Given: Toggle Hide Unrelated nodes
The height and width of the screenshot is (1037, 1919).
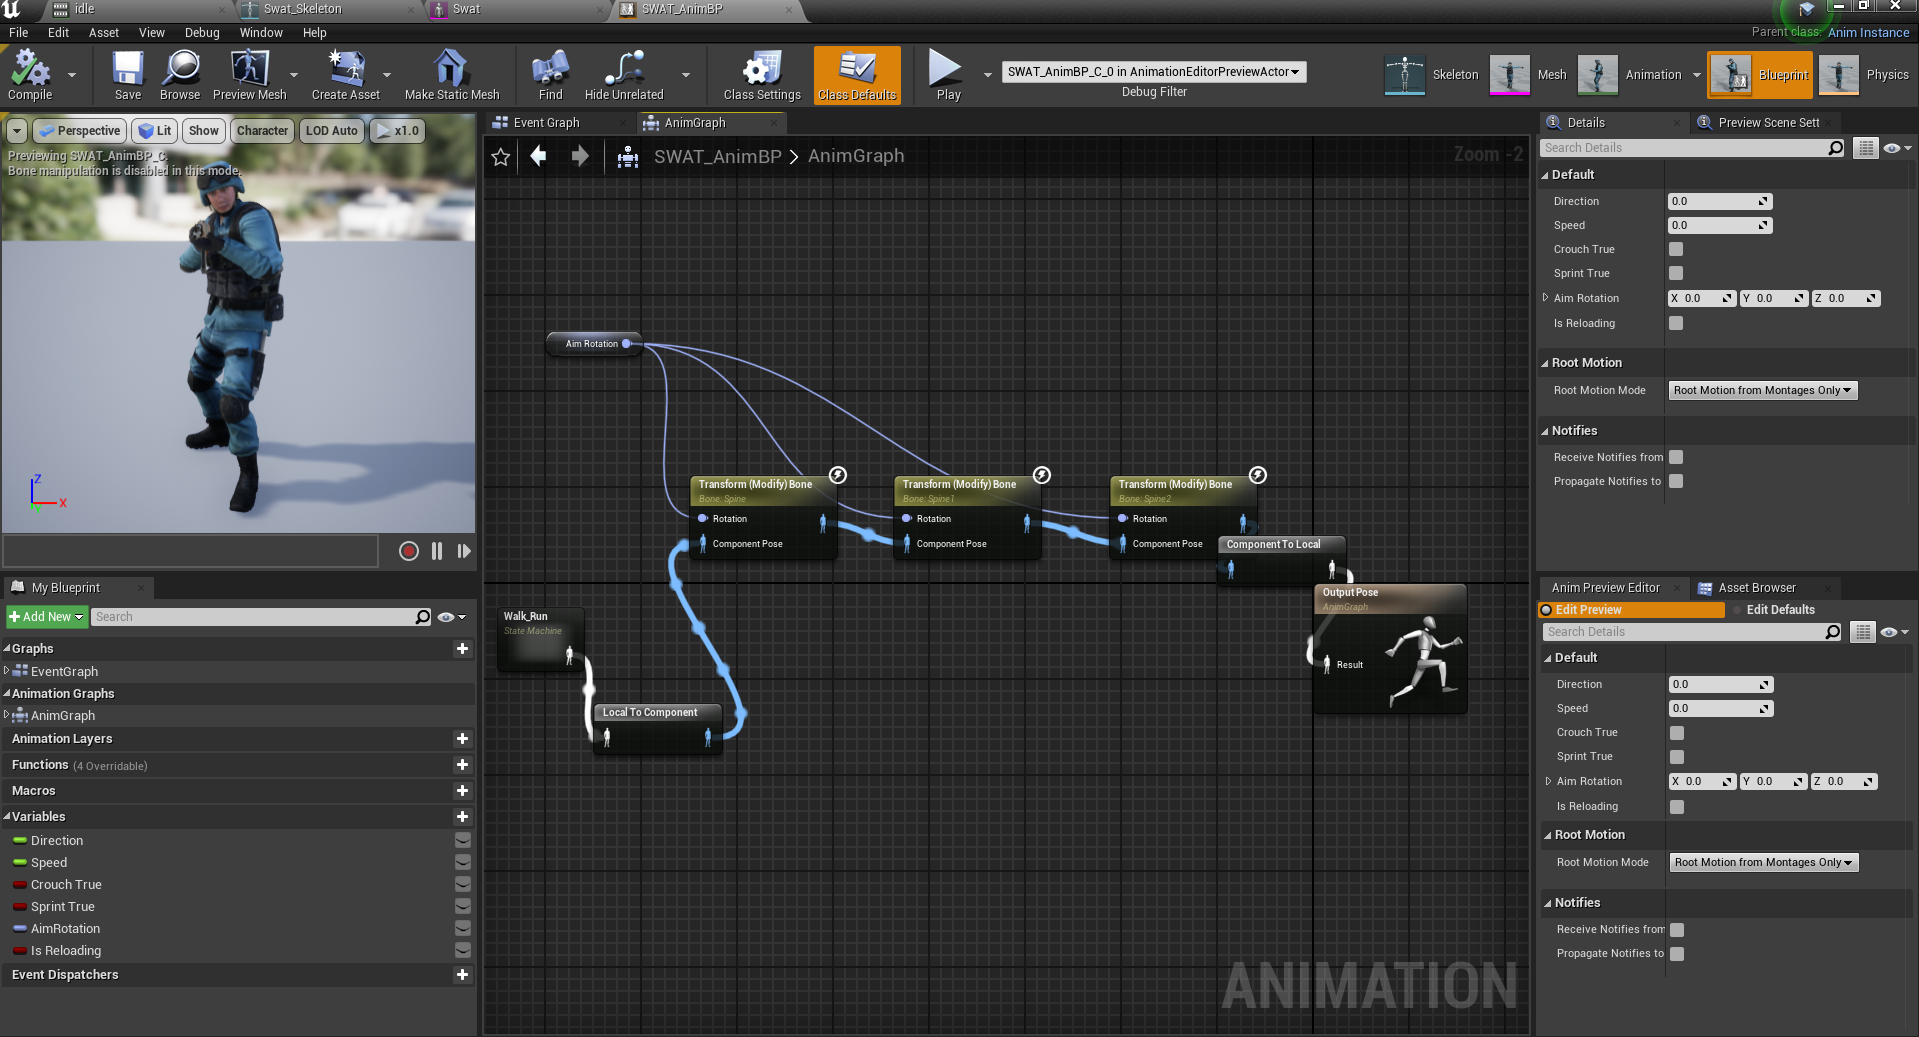Looking at the screenshot, I should point(624,75).
